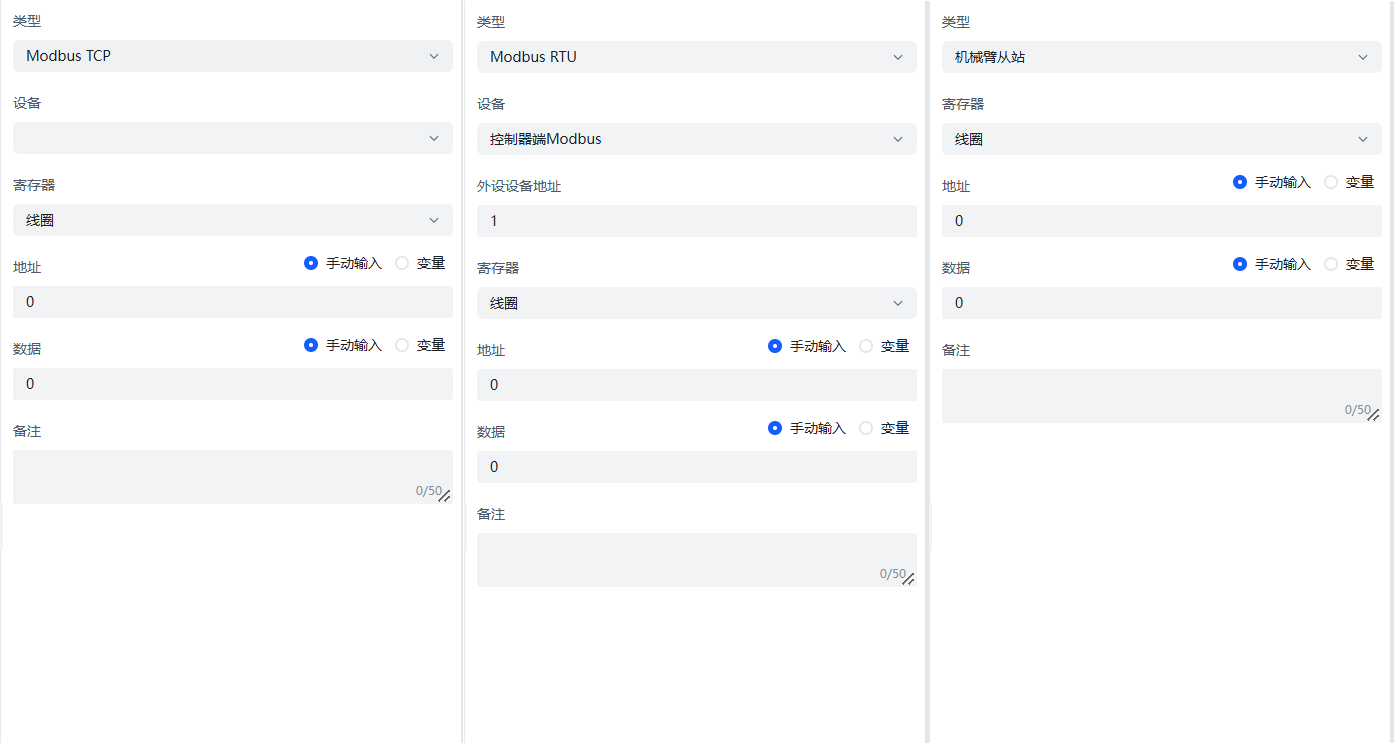Open the Modbus TCP type dropdown

click(x=232, y=56)
